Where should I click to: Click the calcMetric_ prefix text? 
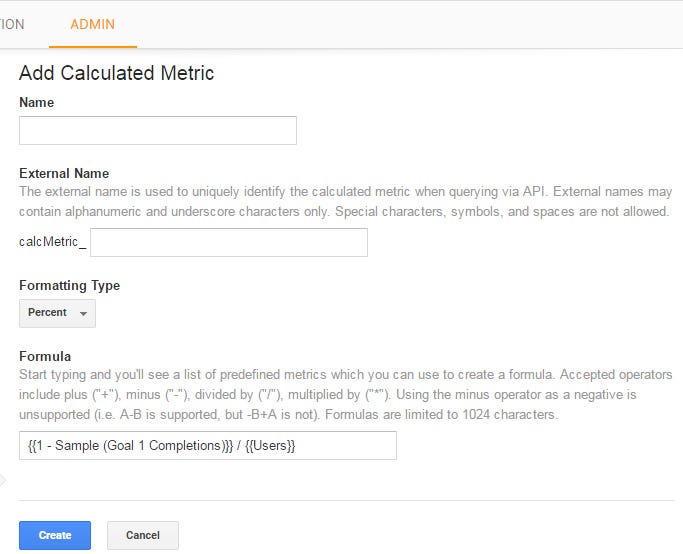(x=52, y=243)
